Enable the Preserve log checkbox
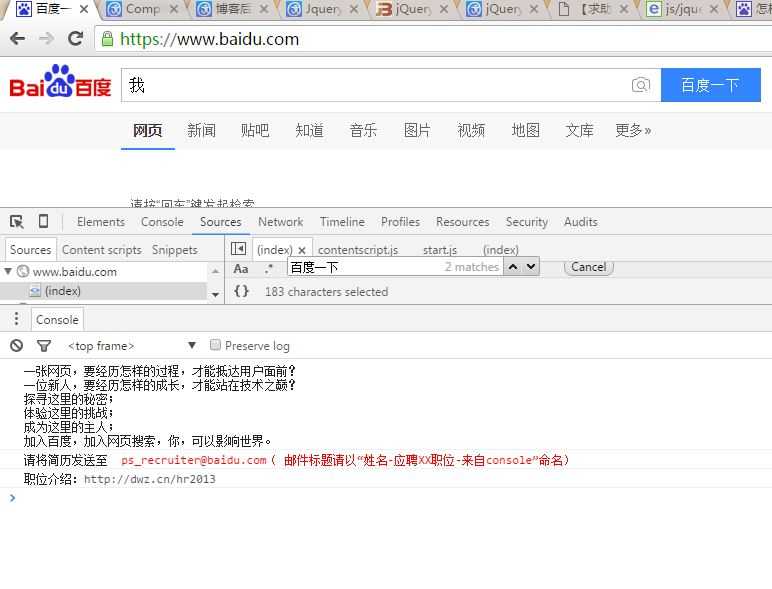The image size is (772, 589). (x=215, y=345)
